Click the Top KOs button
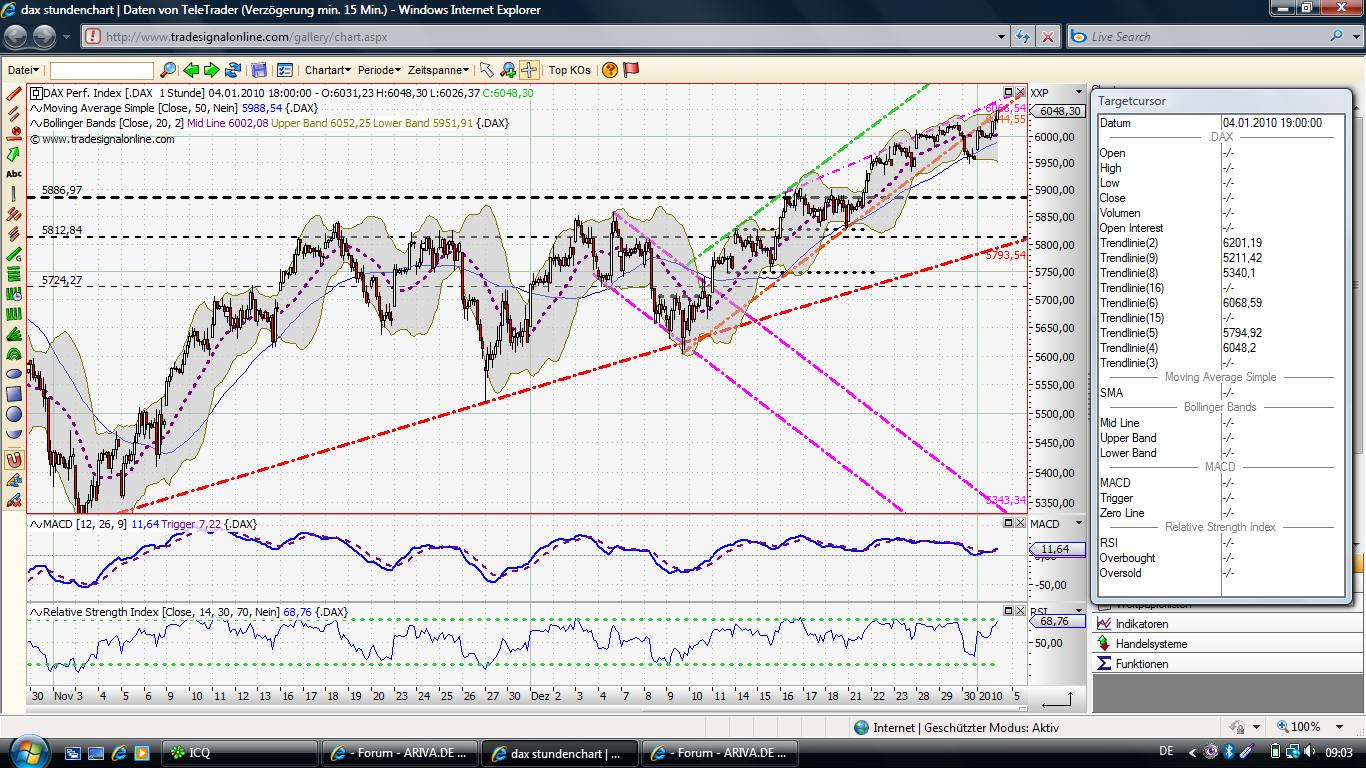Image resolution: width=1366 pixels, height=768 pixels. (569, 70)
